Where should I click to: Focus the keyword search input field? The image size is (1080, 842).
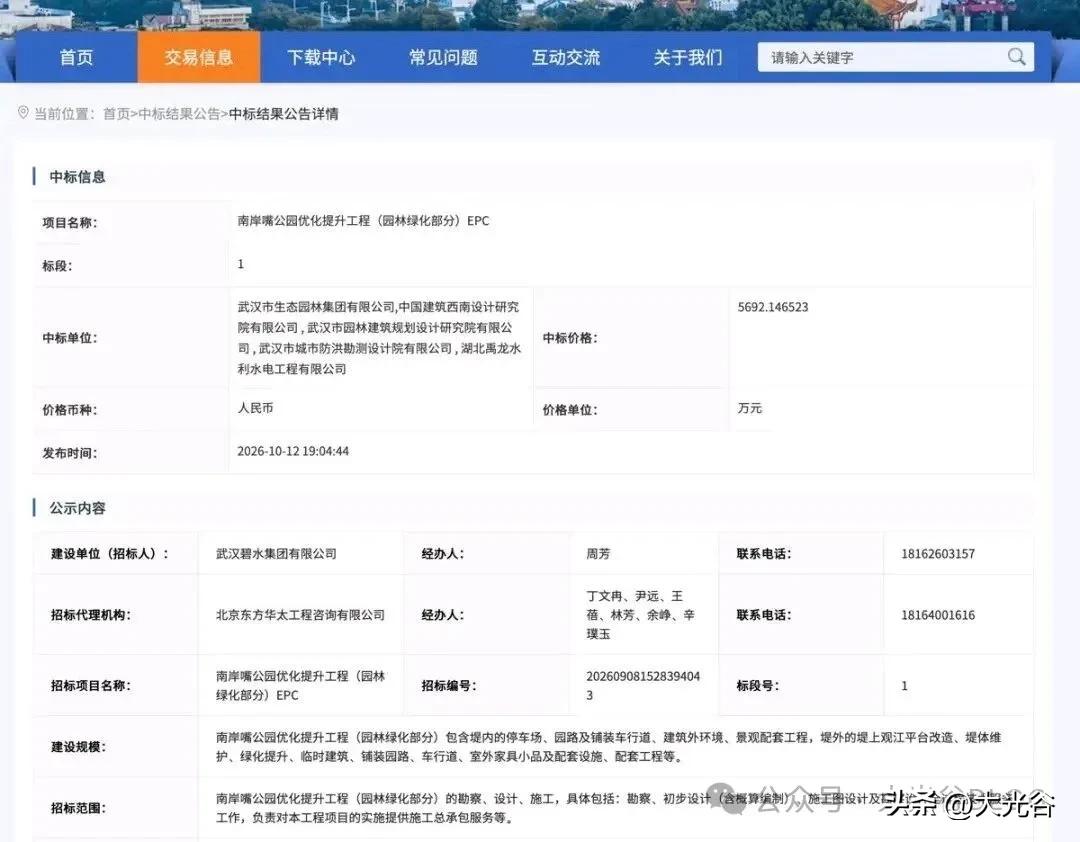(895, 57)
